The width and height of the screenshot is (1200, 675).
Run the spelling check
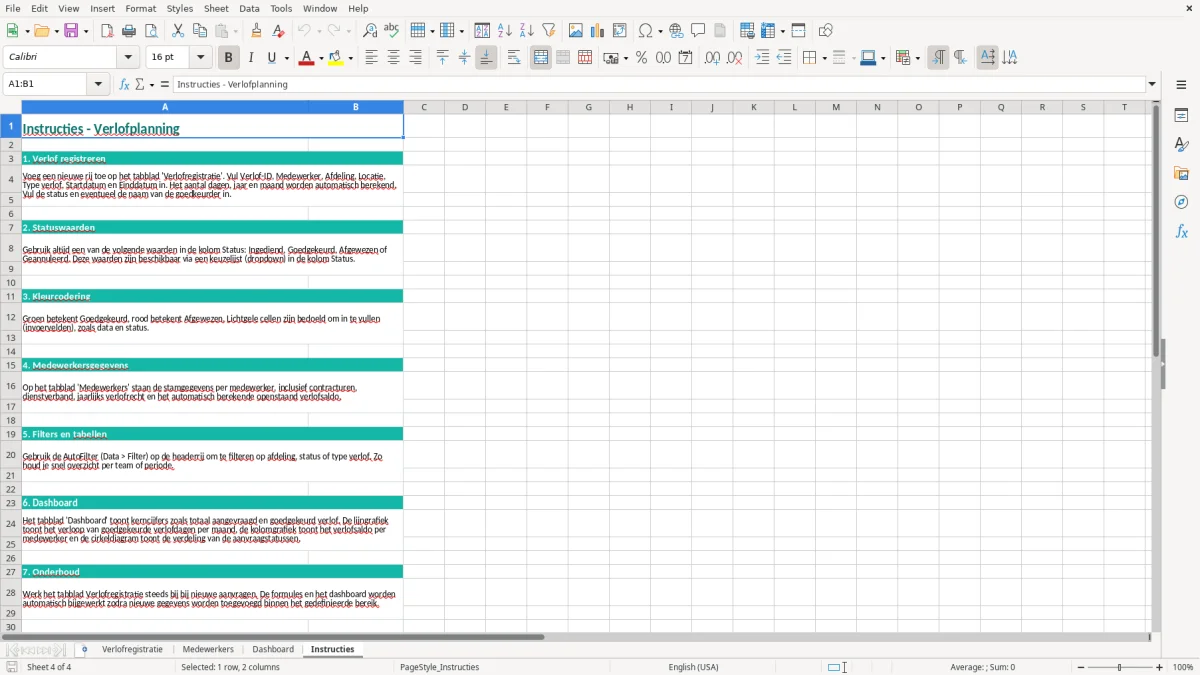click(392, 31)
